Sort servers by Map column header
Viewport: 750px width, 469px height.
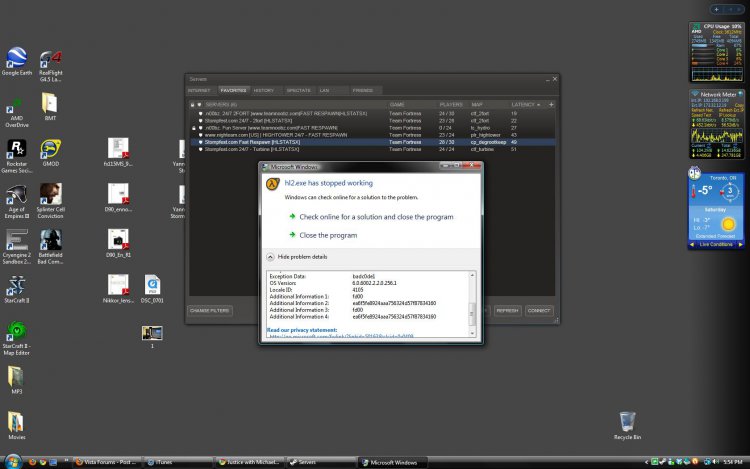pos(477,105)
